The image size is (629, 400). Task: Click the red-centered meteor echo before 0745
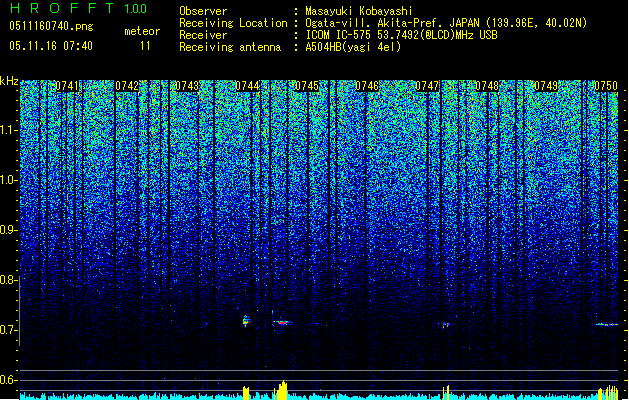[282, 322]
